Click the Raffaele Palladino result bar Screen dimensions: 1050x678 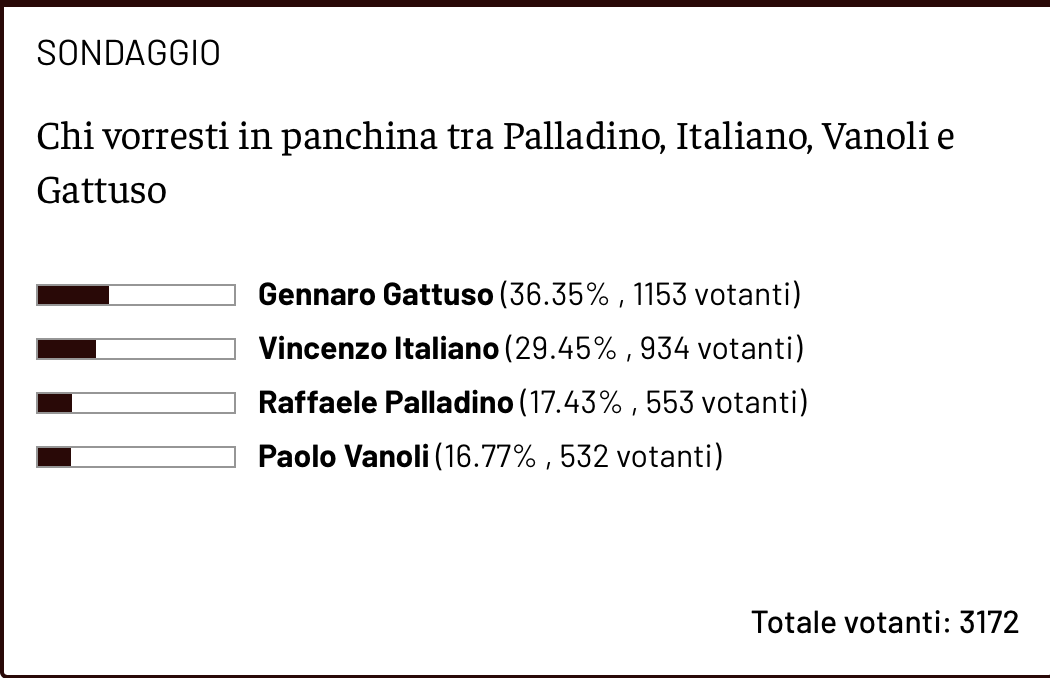click(136, 403)
